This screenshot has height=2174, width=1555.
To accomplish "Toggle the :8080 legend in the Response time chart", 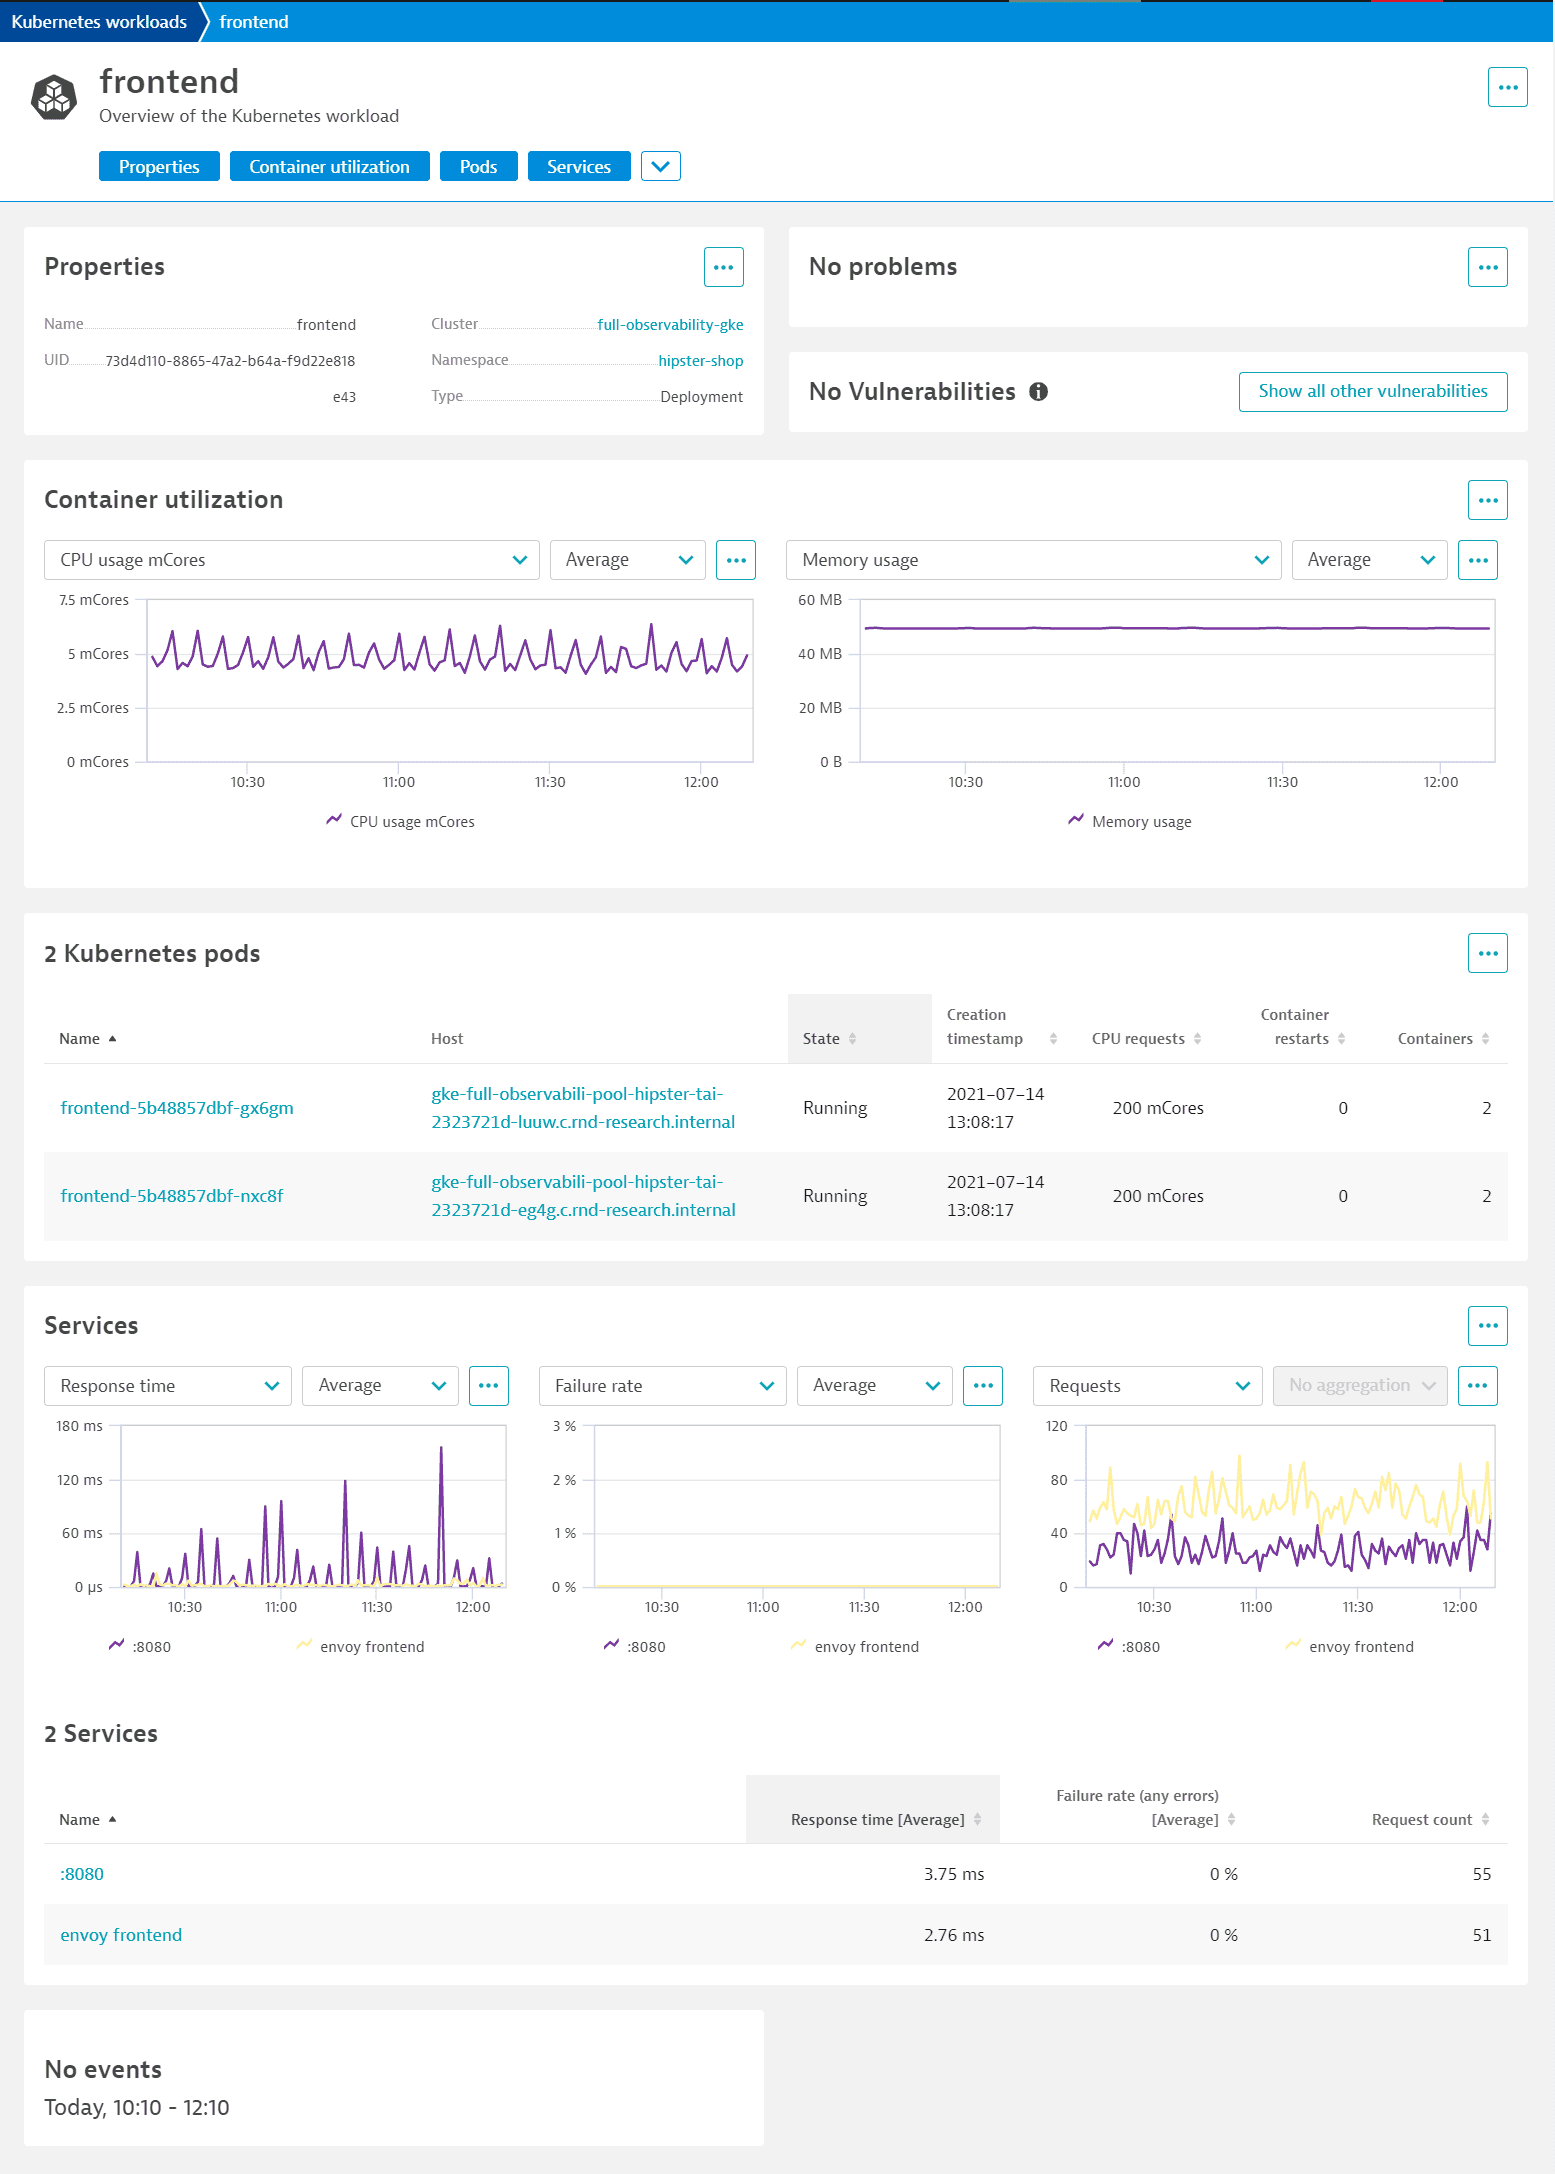I will [x=140, y=1646].
